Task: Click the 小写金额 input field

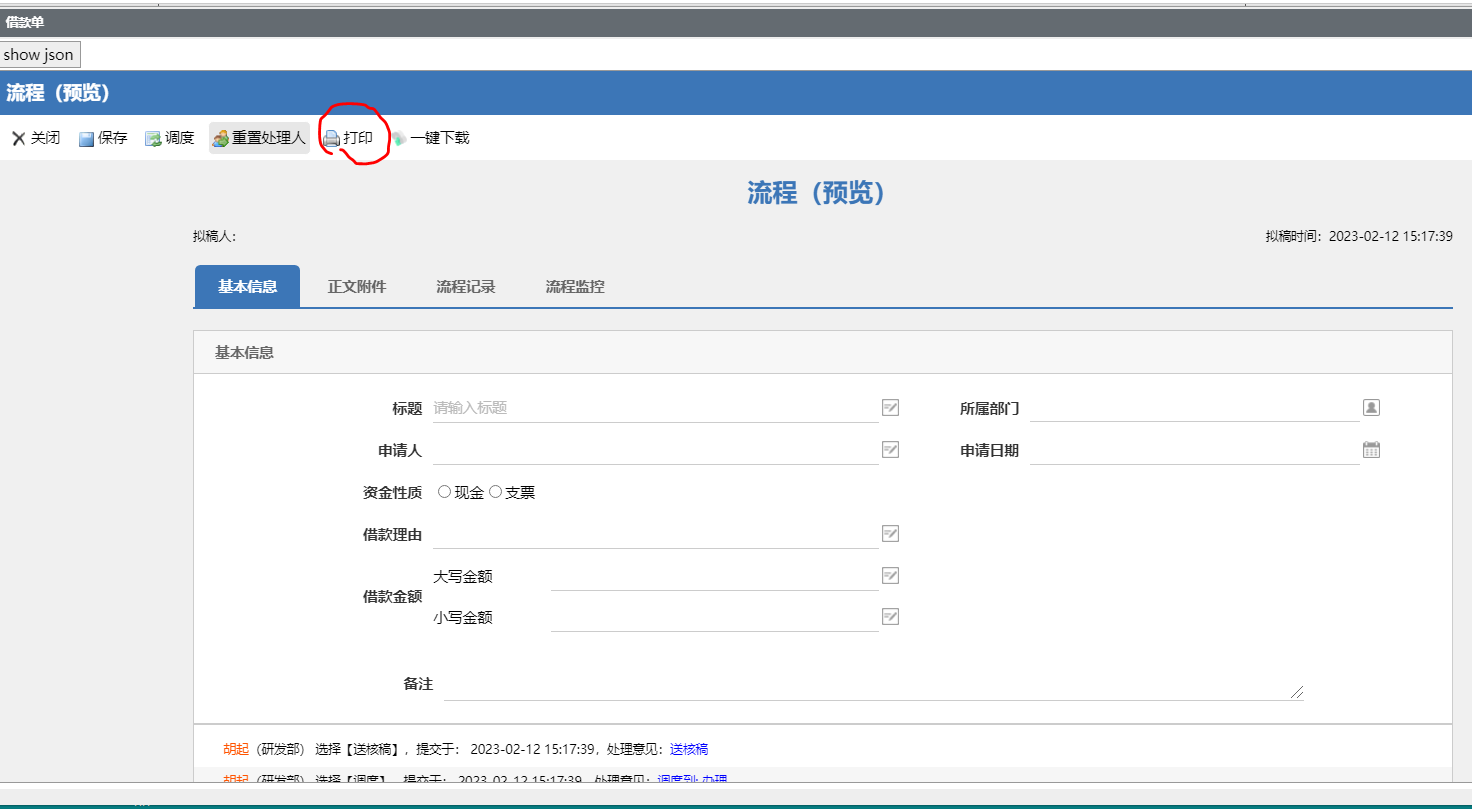Action: pos(715,618)
